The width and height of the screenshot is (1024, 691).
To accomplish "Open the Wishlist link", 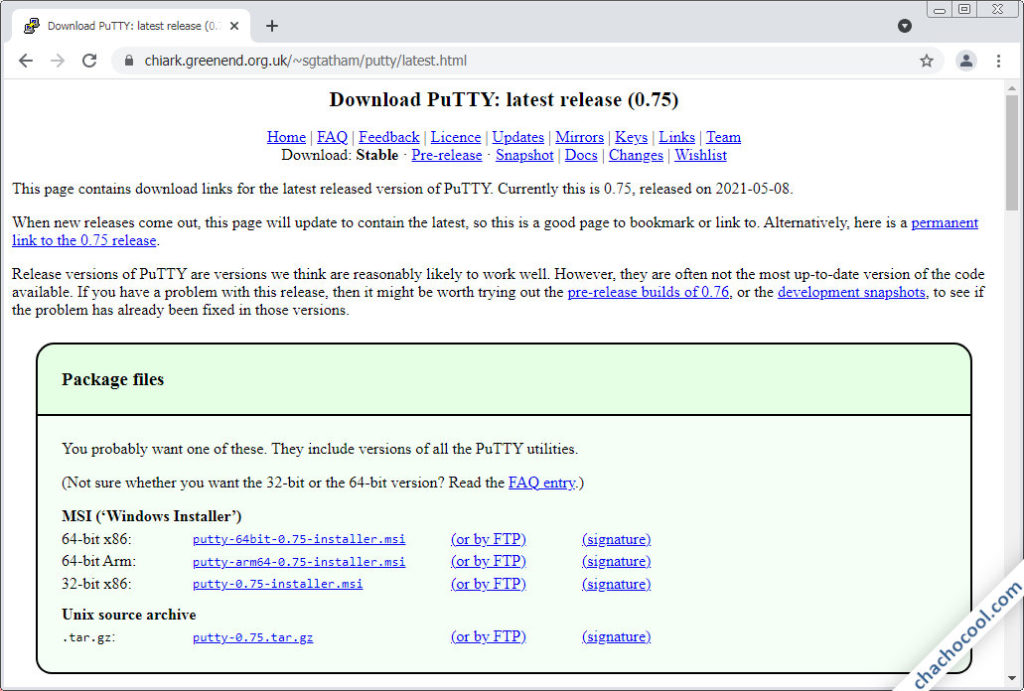I will 700,155.
